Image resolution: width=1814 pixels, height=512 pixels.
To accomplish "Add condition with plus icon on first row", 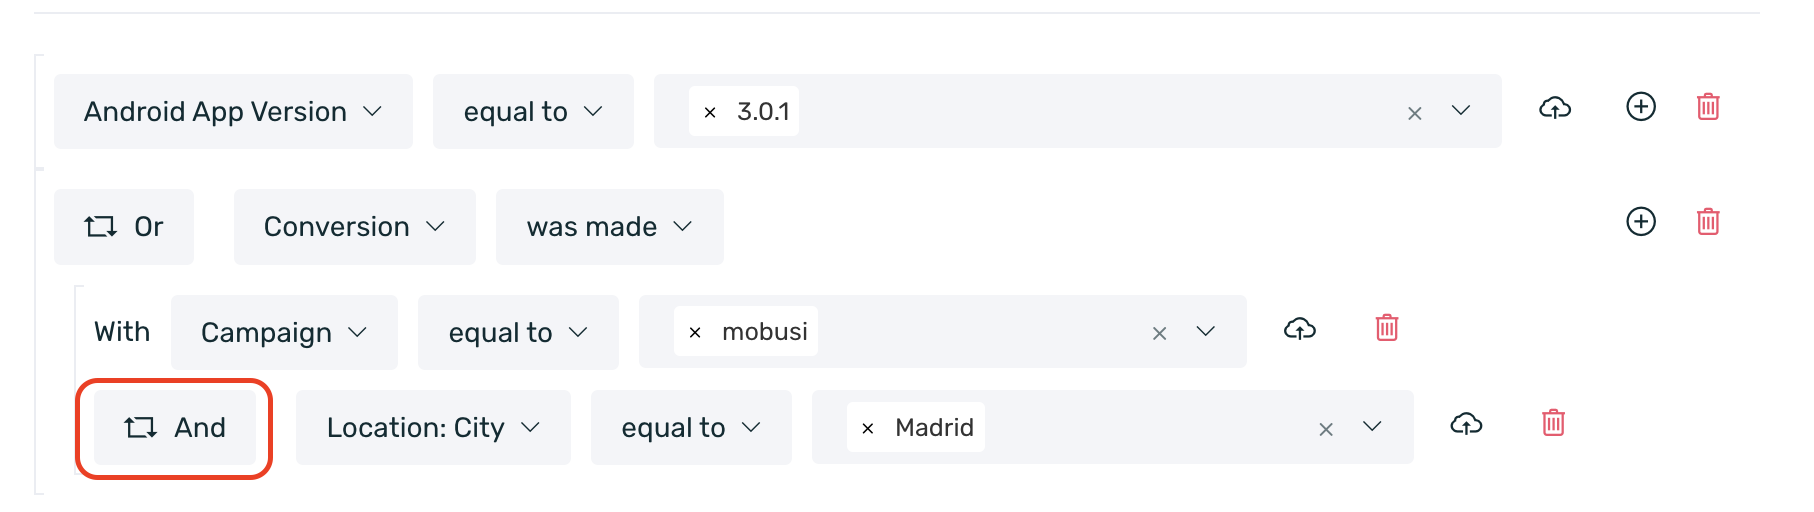I will (x=1641, y=107).
